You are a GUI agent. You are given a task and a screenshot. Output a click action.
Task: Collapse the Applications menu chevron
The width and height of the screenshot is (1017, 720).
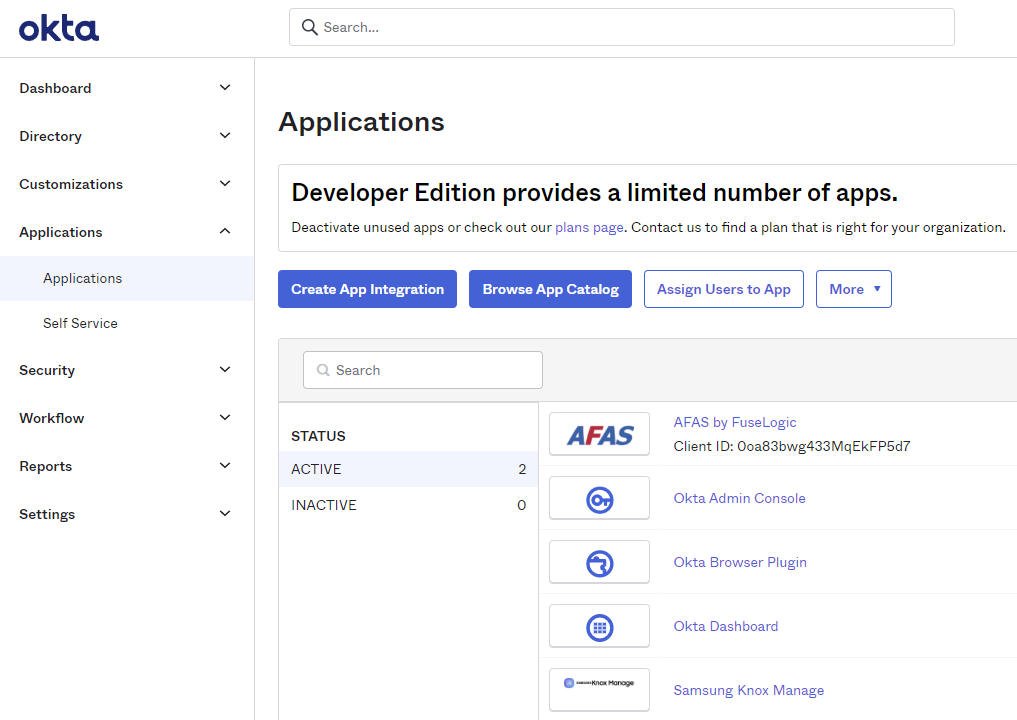pos(225,232)
